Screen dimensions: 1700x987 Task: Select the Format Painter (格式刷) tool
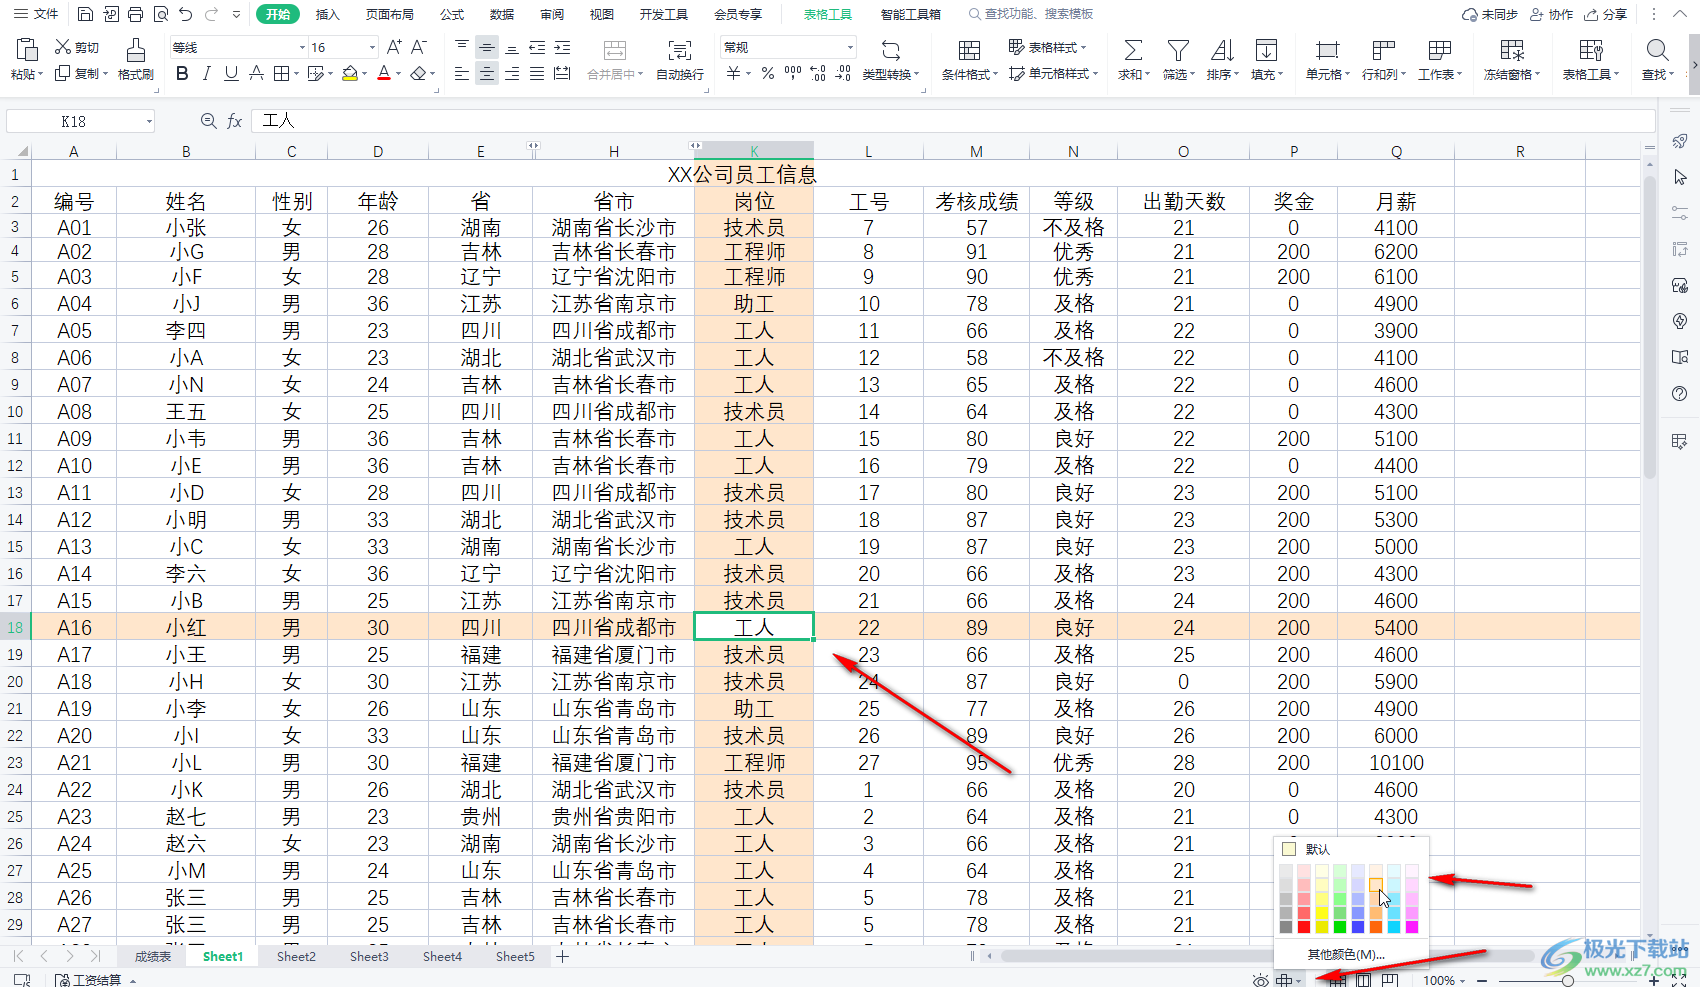(x=135, y=59)
